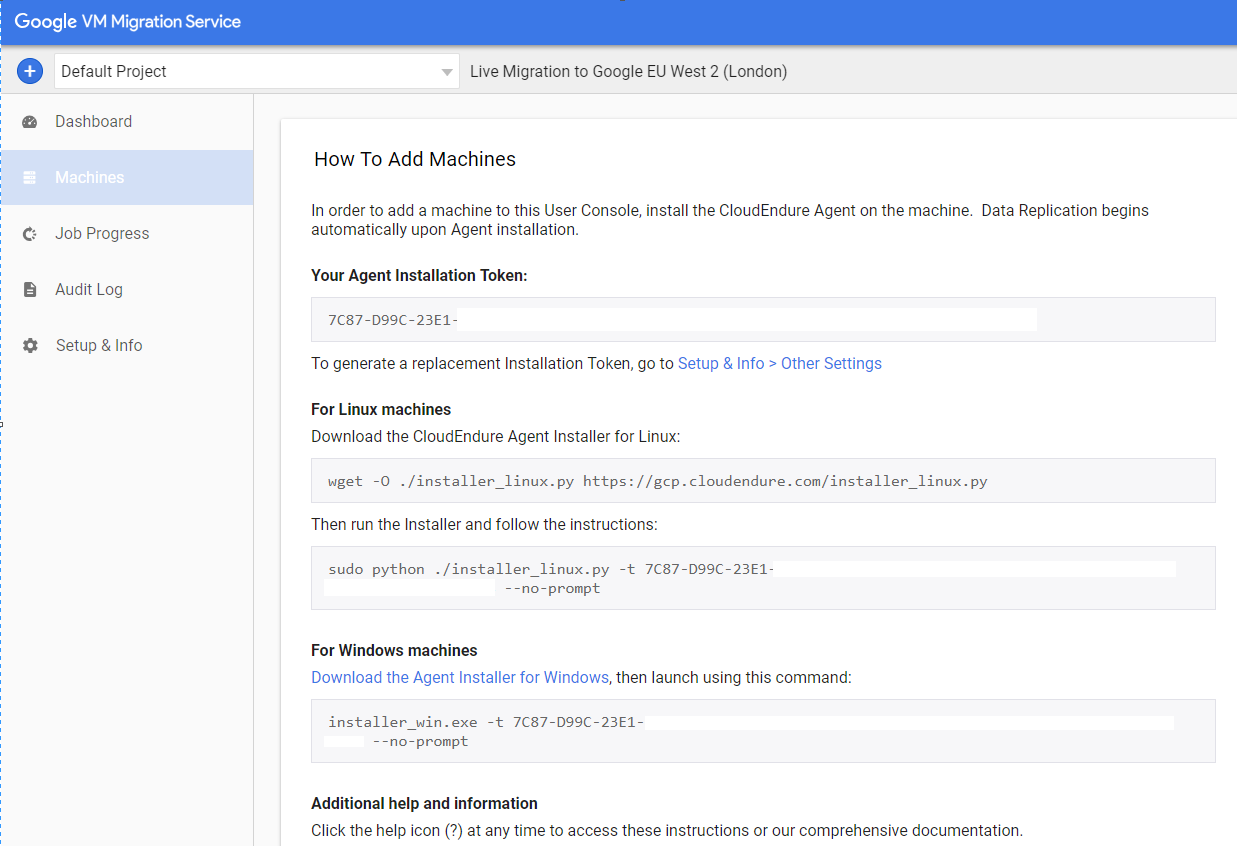
Task: Follow the Setup & Info > Other Settings link
Action: (780, 364)
